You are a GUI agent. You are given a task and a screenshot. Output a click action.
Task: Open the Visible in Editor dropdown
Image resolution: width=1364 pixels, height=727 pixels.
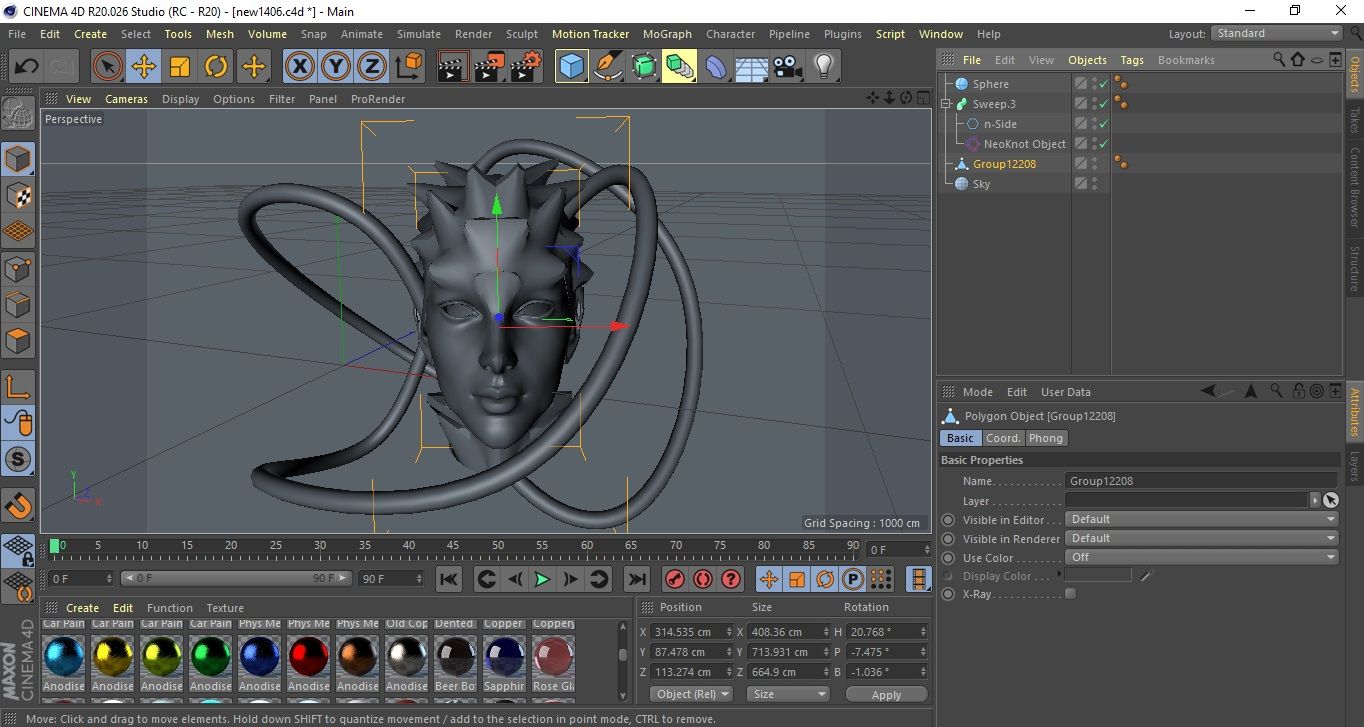[x=1201, y=520]
